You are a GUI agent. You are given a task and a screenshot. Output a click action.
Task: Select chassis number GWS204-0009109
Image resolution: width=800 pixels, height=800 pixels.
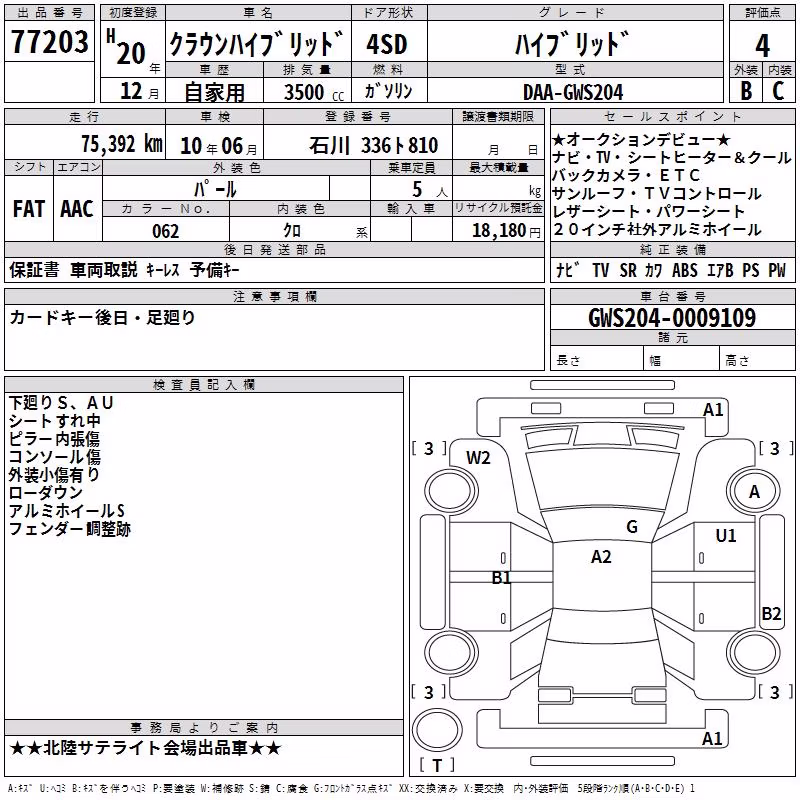(672, 318)
